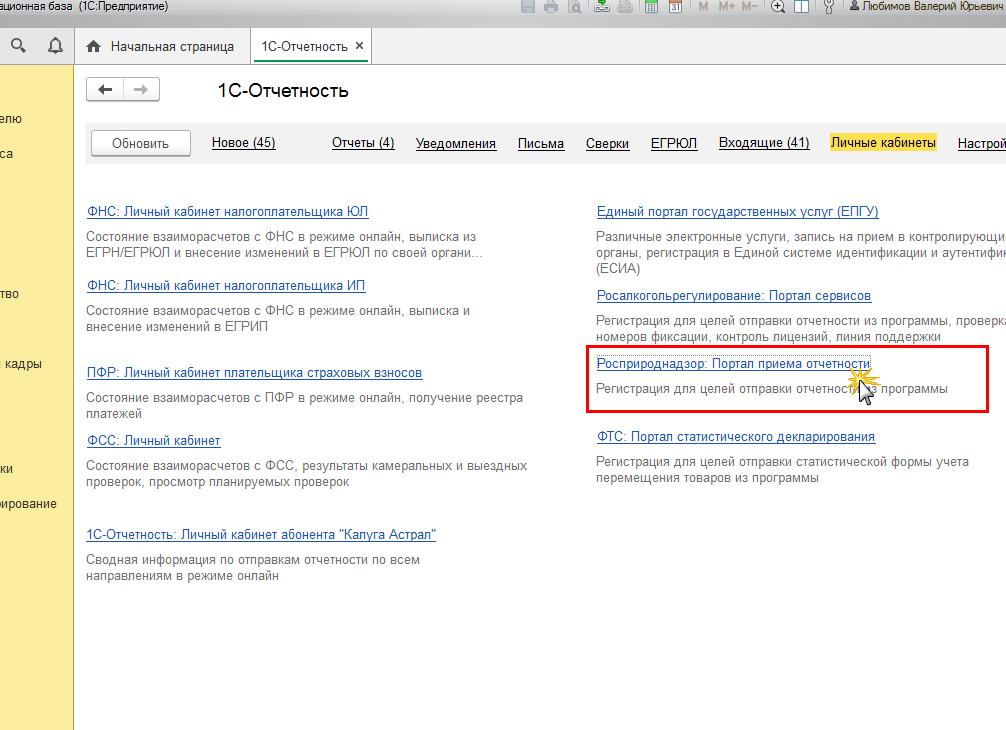
Task: Open Росприроднадзор: Портал приема отчетности link
Action: pyautogui.click(x=733, y=364)
